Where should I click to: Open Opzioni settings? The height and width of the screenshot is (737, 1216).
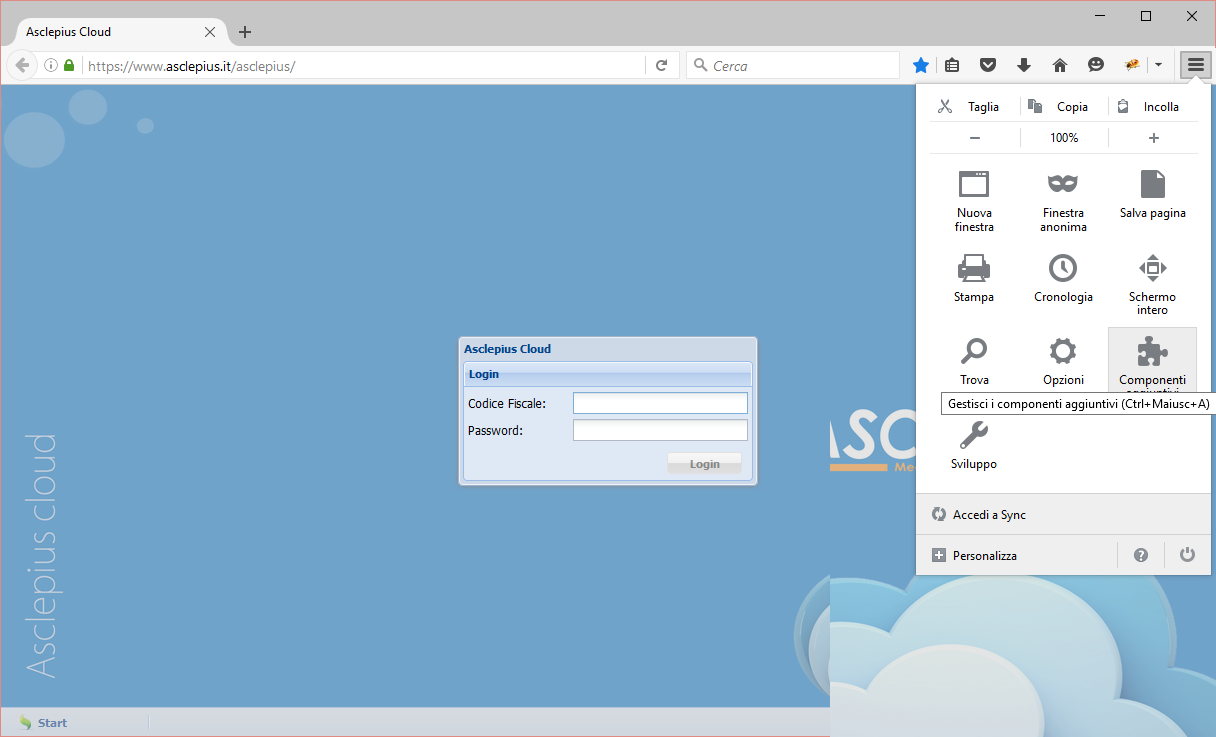pyautogui.click(x=1063, y=362)
